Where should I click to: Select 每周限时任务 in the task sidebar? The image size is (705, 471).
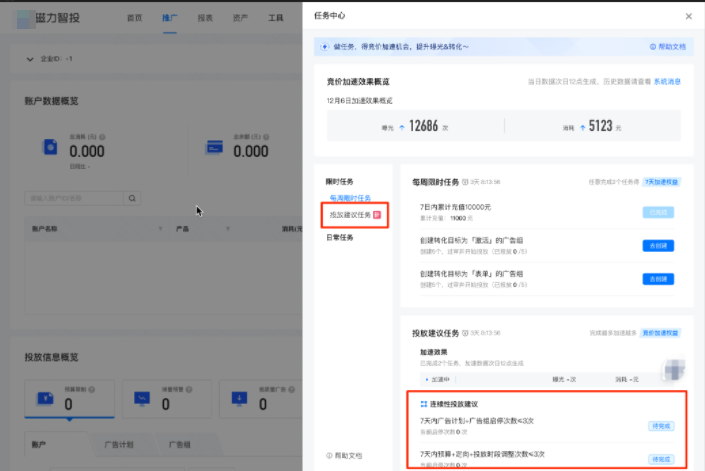point(350,198)
